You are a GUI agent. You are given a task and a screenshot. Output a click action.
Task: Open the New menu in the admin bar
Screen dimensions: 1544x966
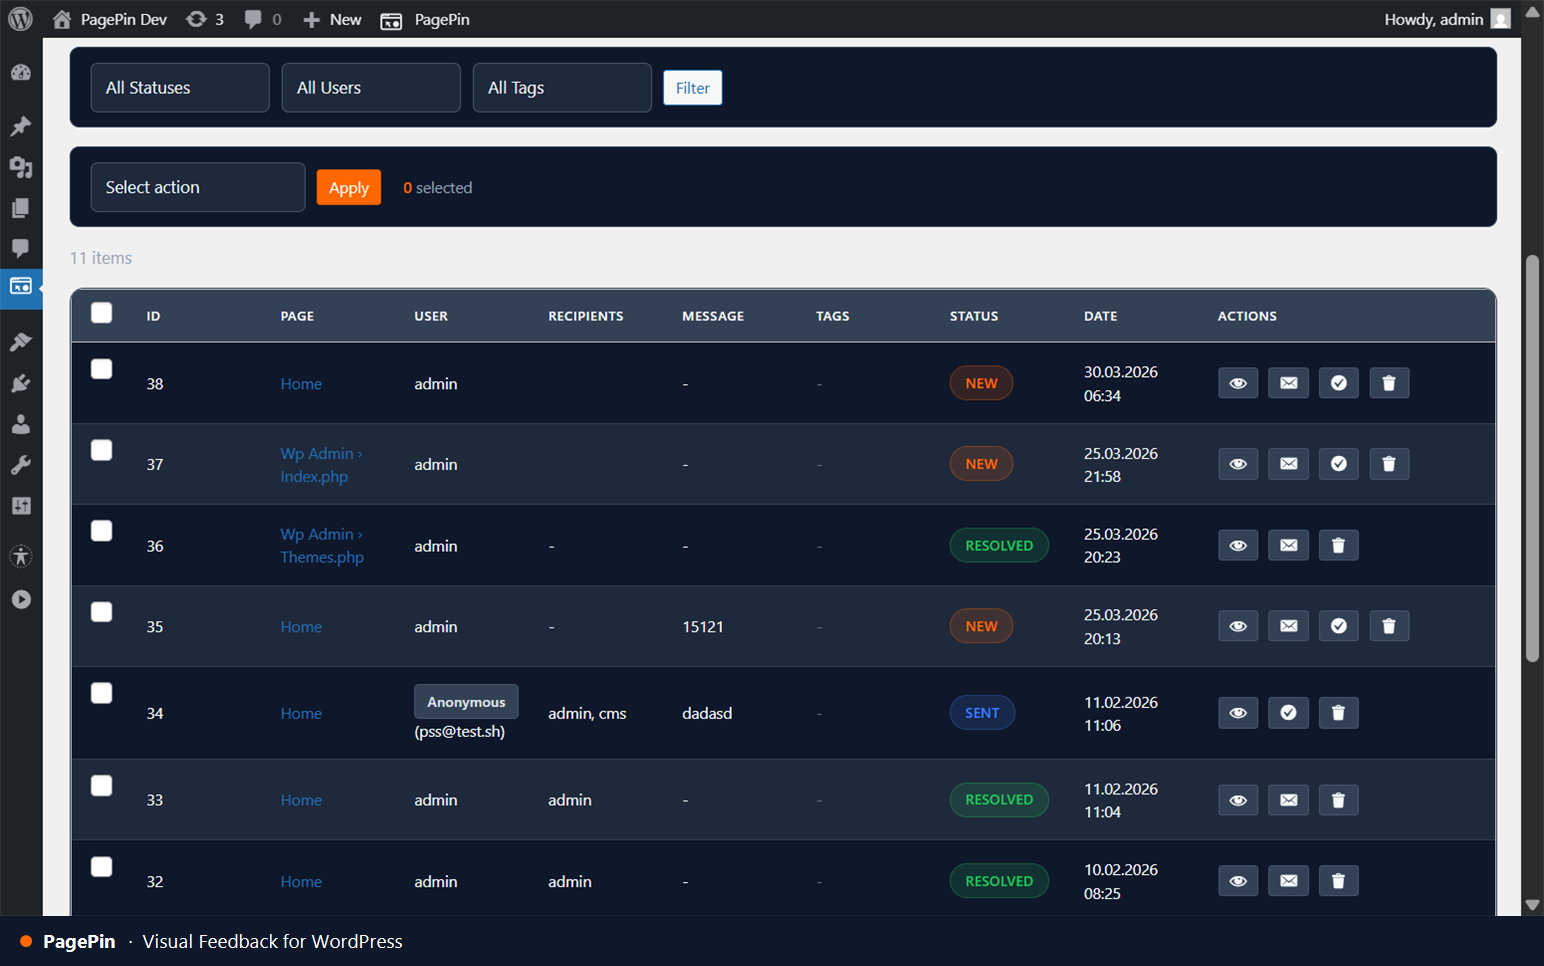point(331,19)
